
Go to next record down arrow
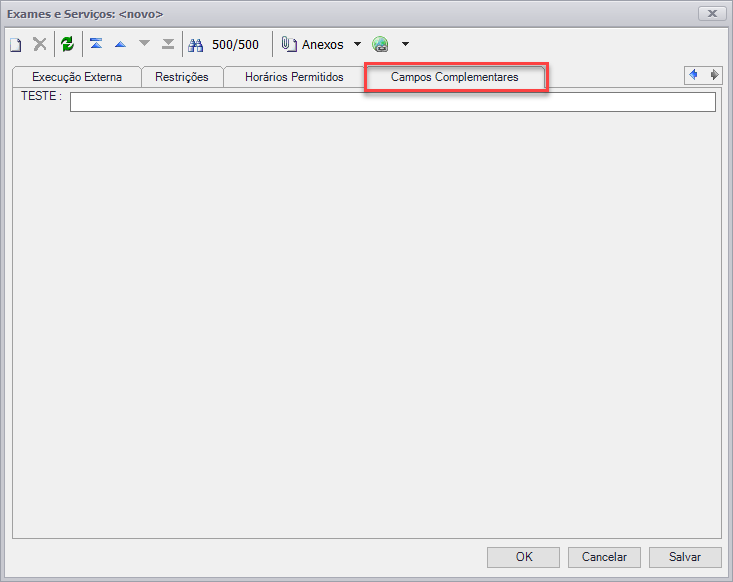tap(144, 43)
